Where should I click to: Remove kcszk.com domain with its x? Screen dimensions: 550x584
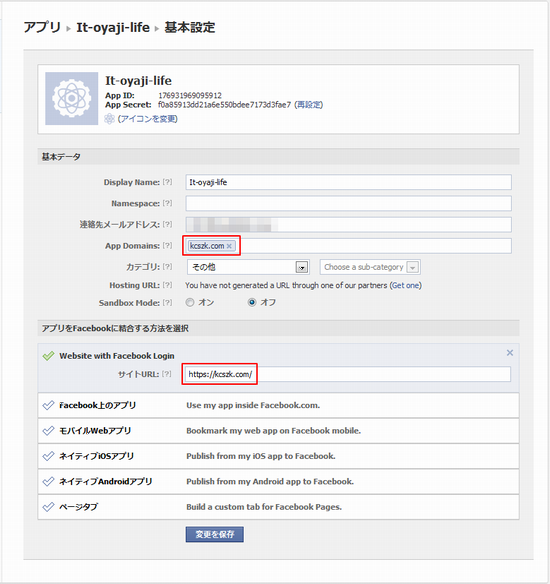point(229,246)
